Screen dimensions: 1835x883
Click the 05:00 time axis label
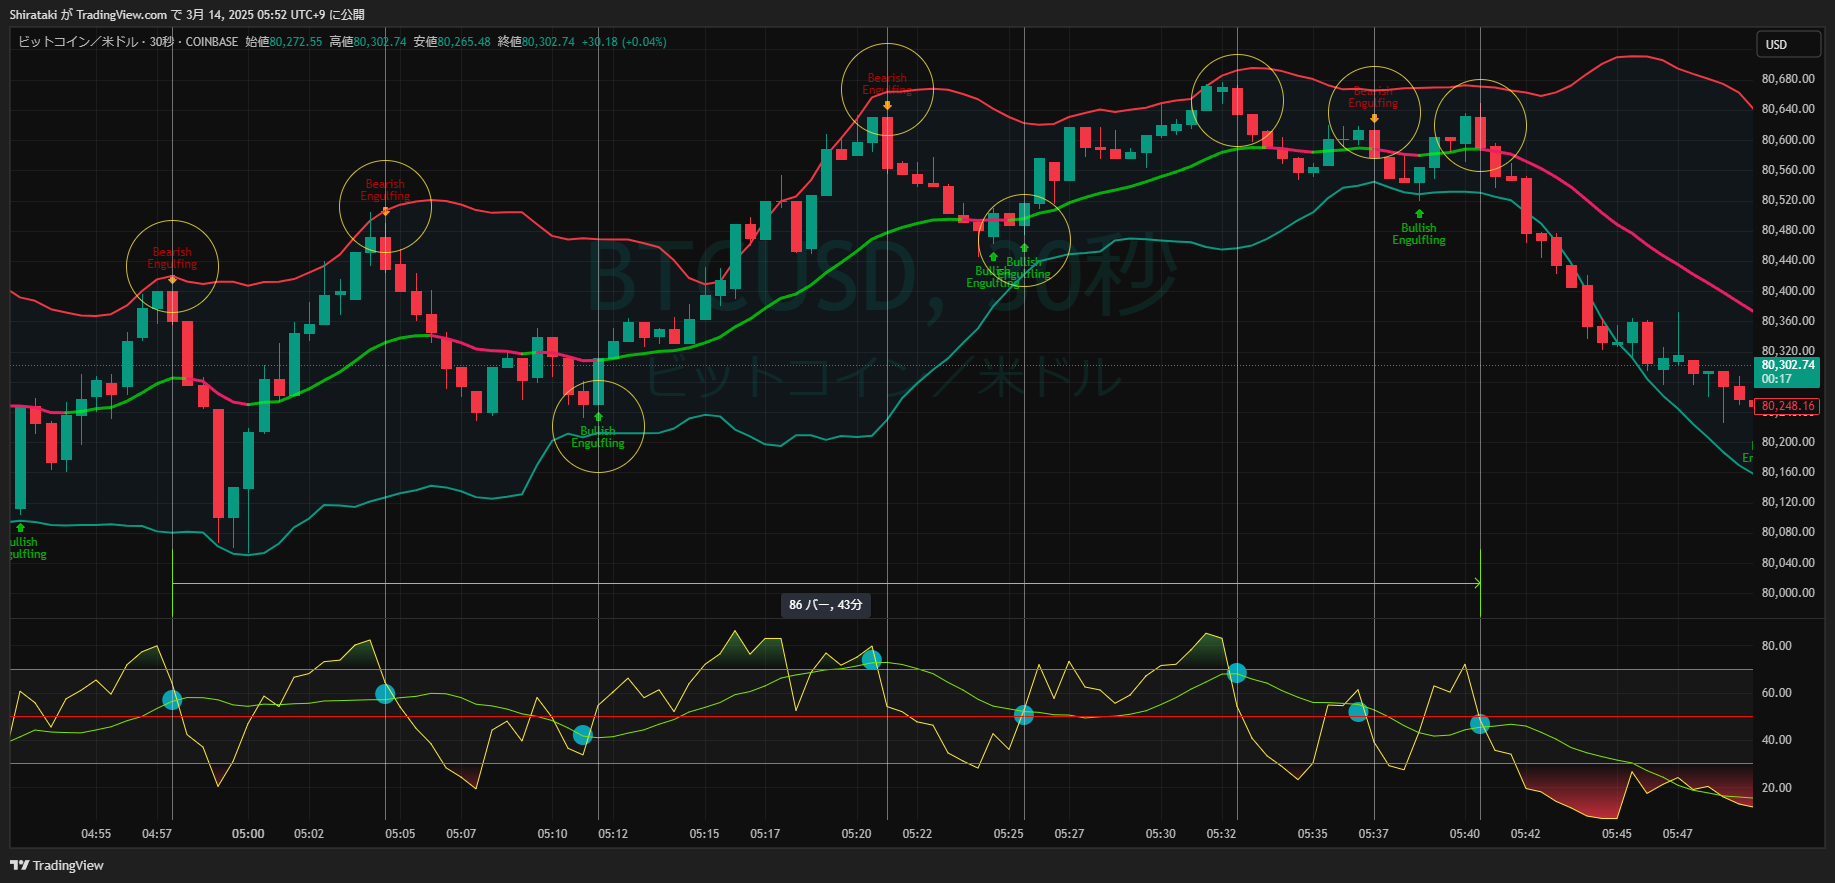coord(248,834)
